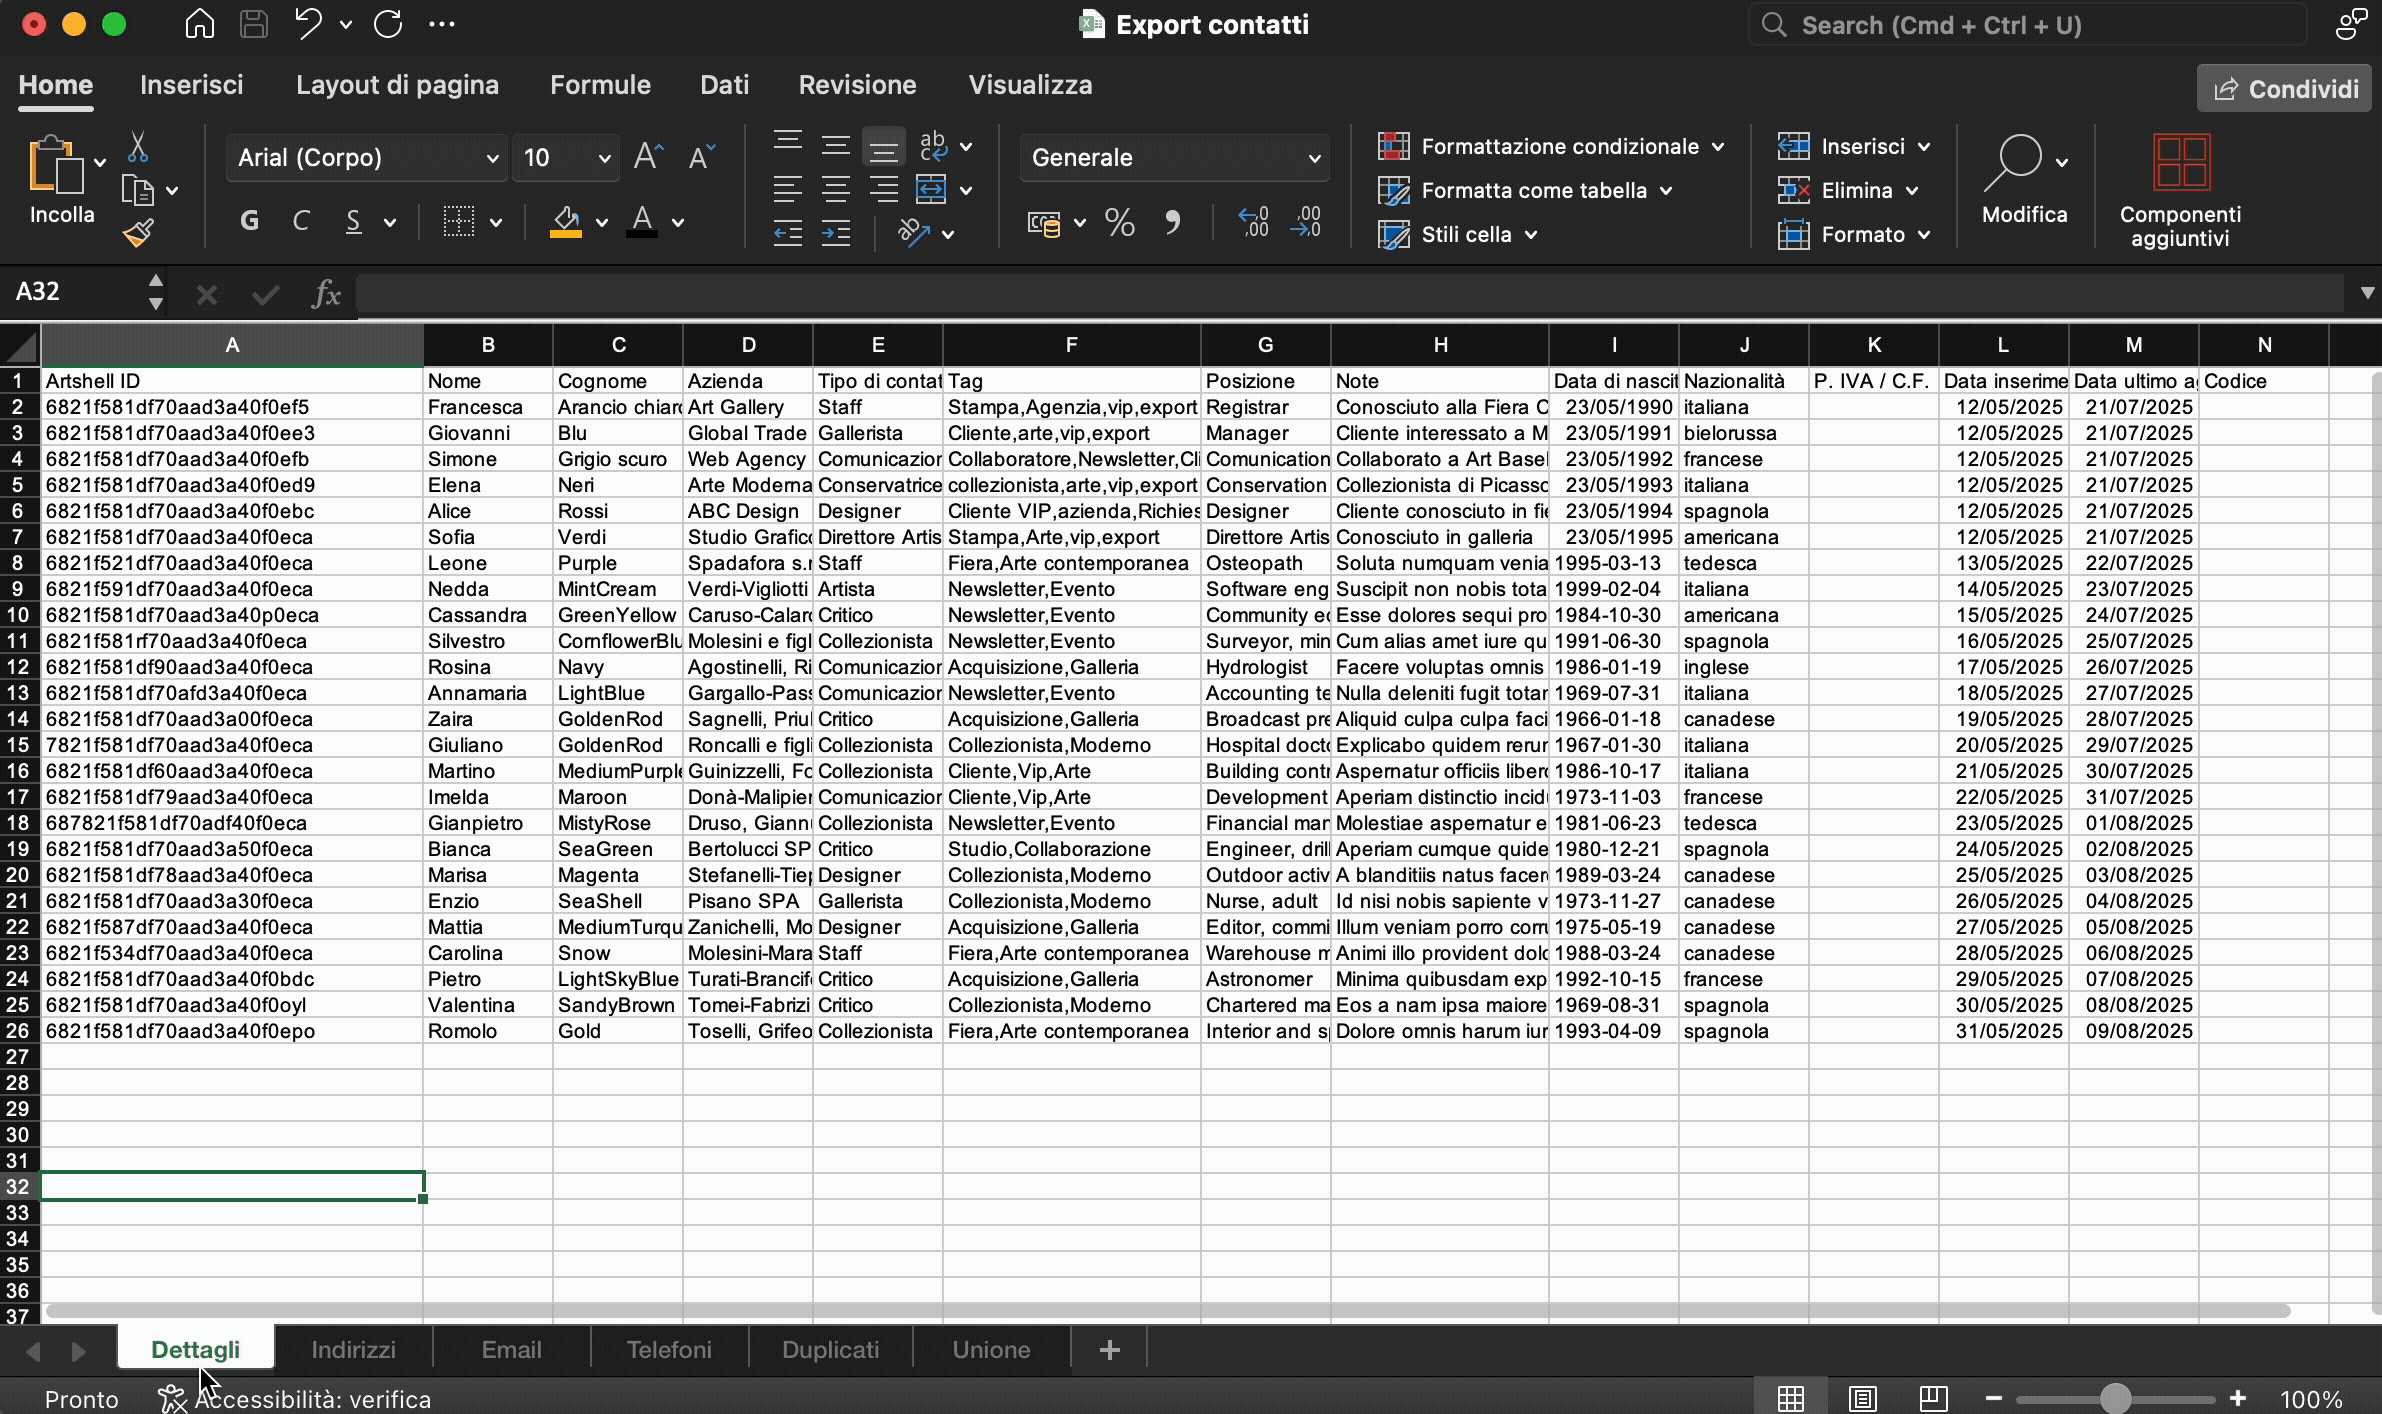Click the Search field in title bar
The width and height of the screenshot is (2382, 1414).
coord(2027,25)
